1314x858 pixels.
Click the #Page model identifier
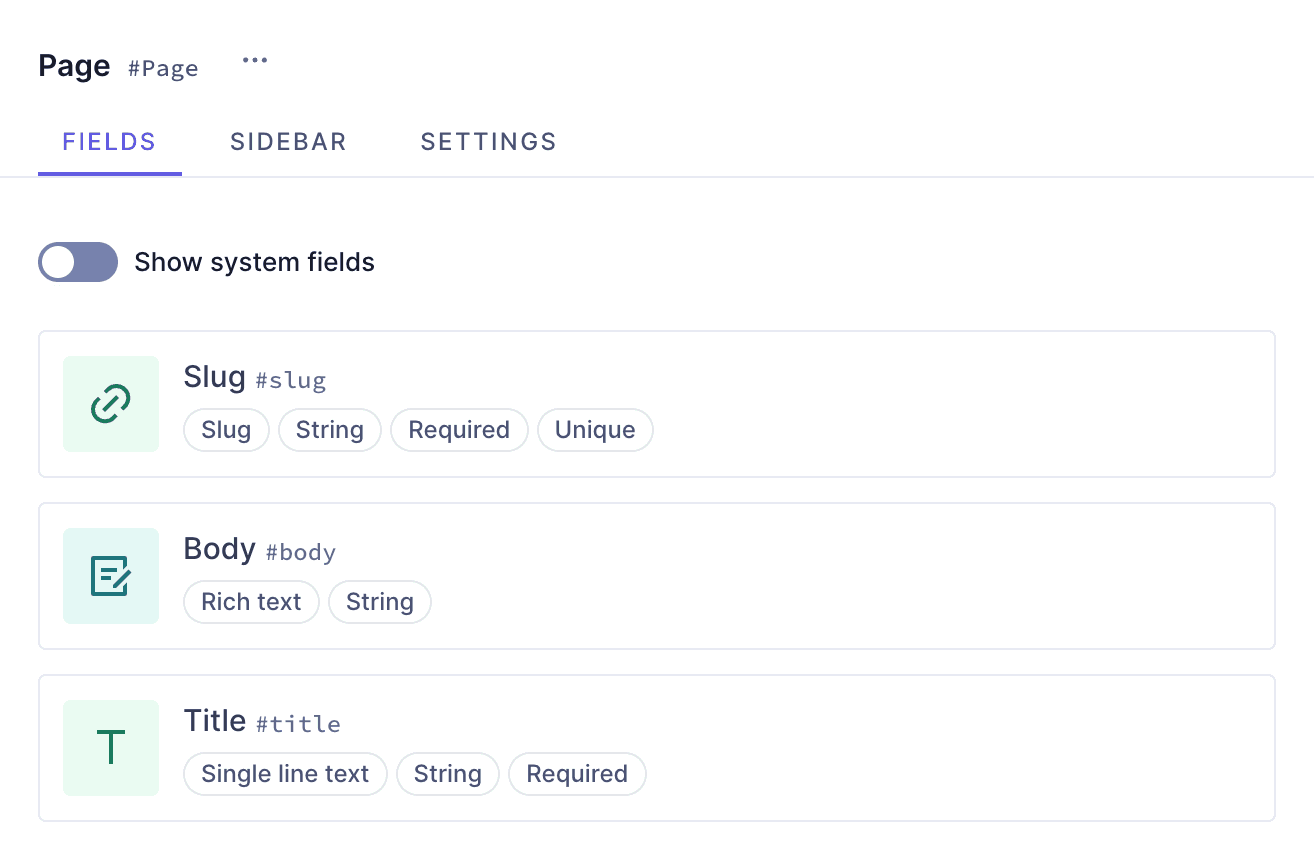coord(163,69)
